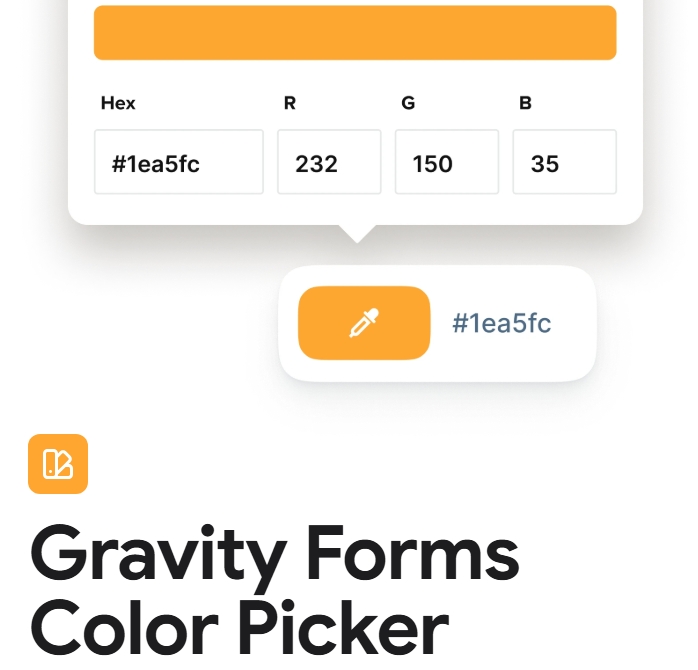Focus the Hex input showing #1ea5fc
The width and height of the screenshot is (698, 670).
(x=179, y=162)
